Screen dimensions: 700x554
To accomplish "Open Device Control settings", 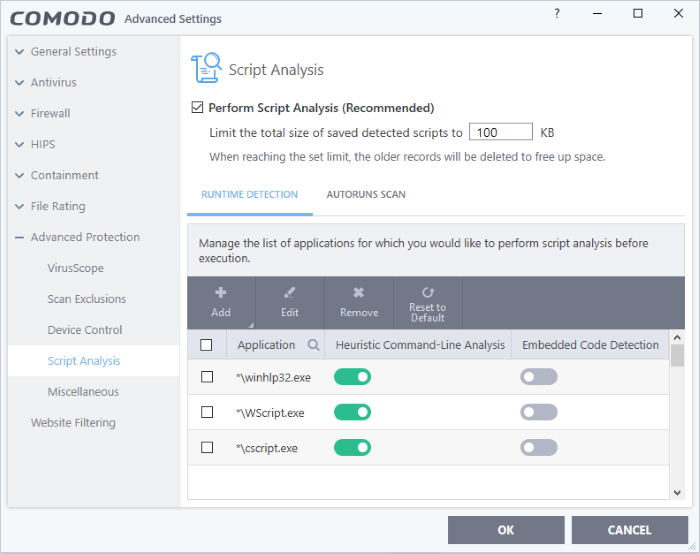I will pos(85,330).
